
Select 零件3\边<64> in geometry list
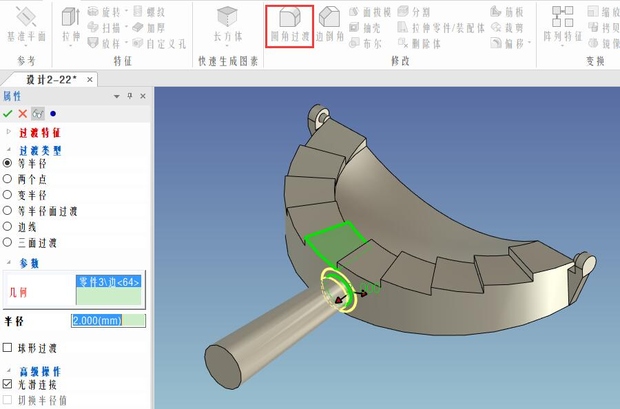(108, 282)
